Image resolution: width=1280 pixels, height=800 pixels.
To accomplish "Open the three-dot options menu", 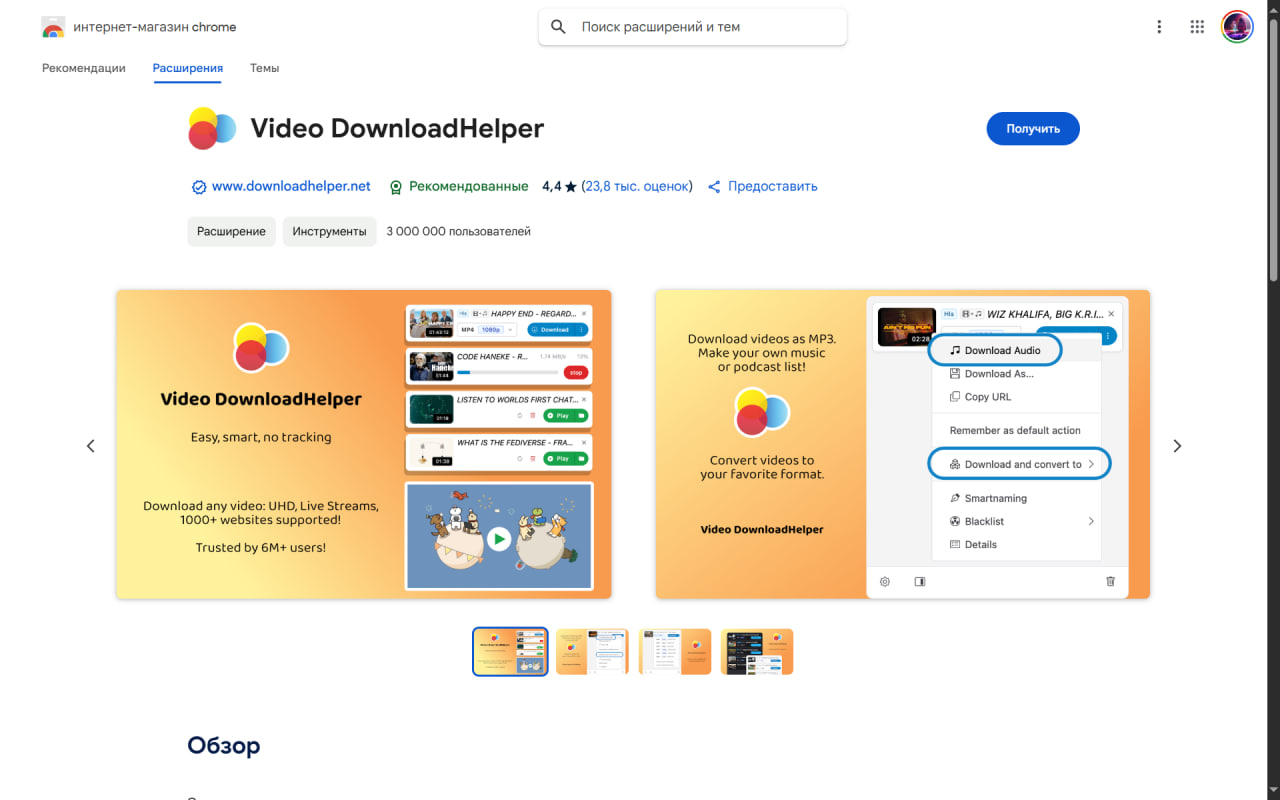I will point(1159,27).
